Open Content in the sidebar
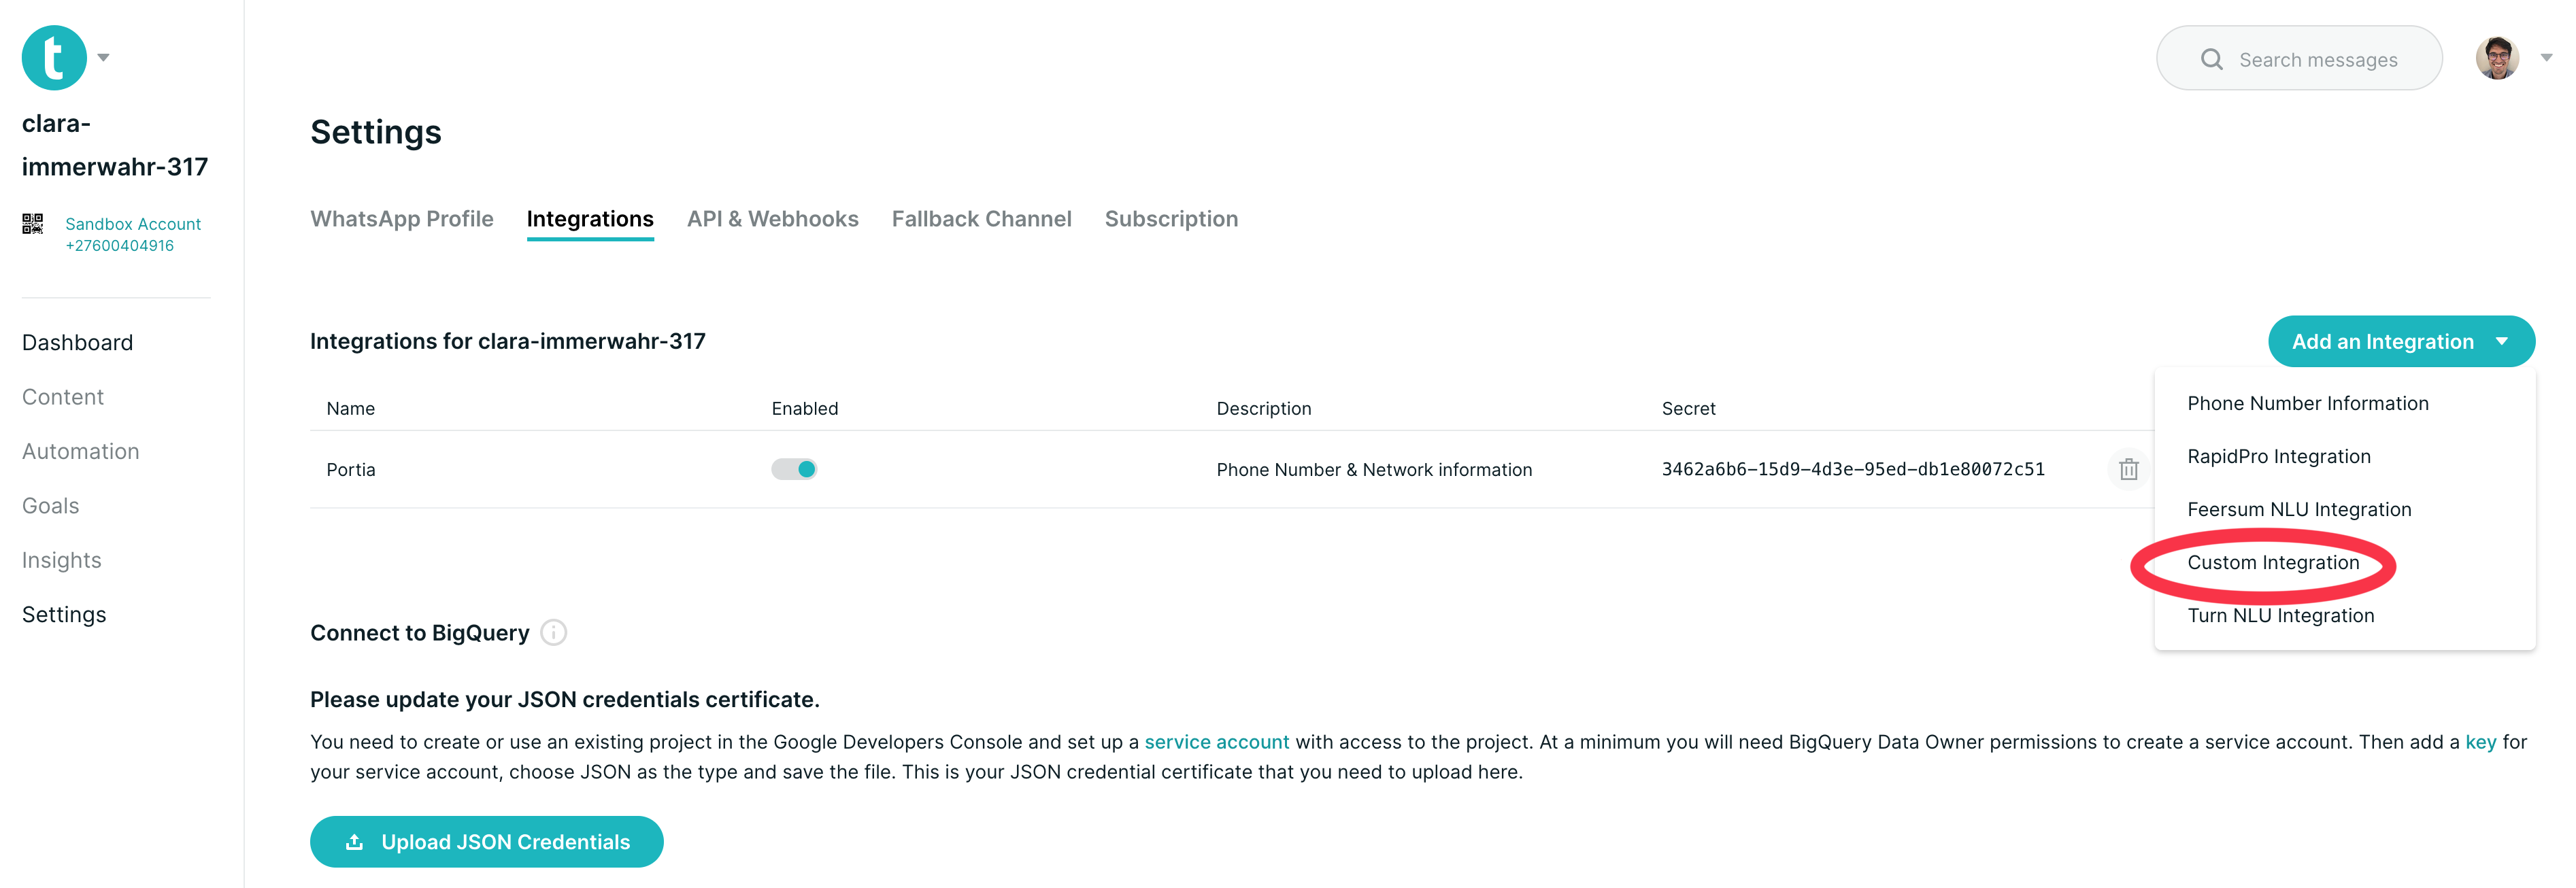The height and width of the screenshot is (888, 2576). tap(63, 397)
